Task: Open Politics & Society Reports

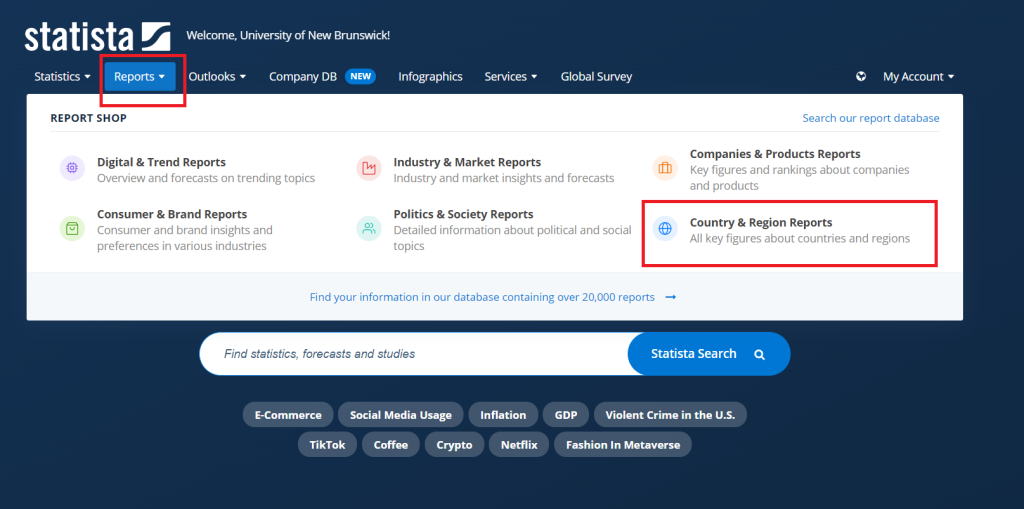Action: click(x=463, y=214)
